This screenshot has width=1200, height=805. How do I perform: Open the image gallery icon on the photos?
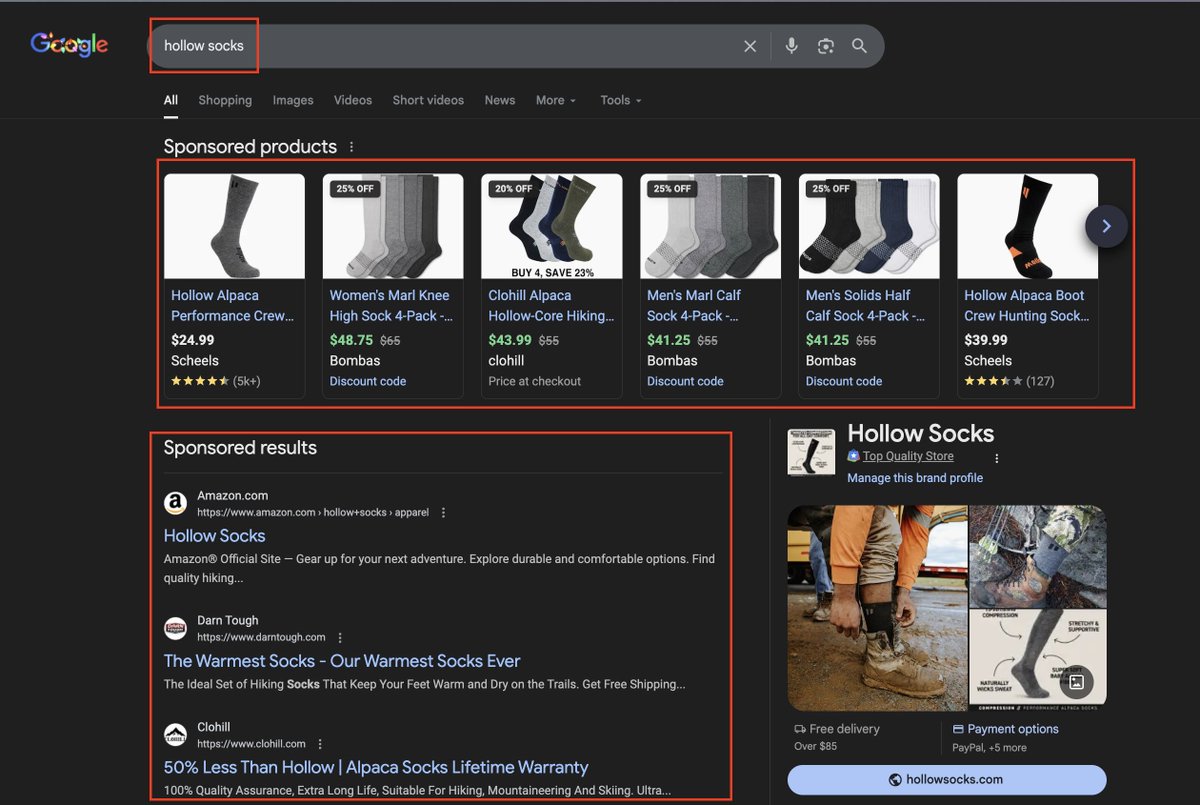[1076, 682]
